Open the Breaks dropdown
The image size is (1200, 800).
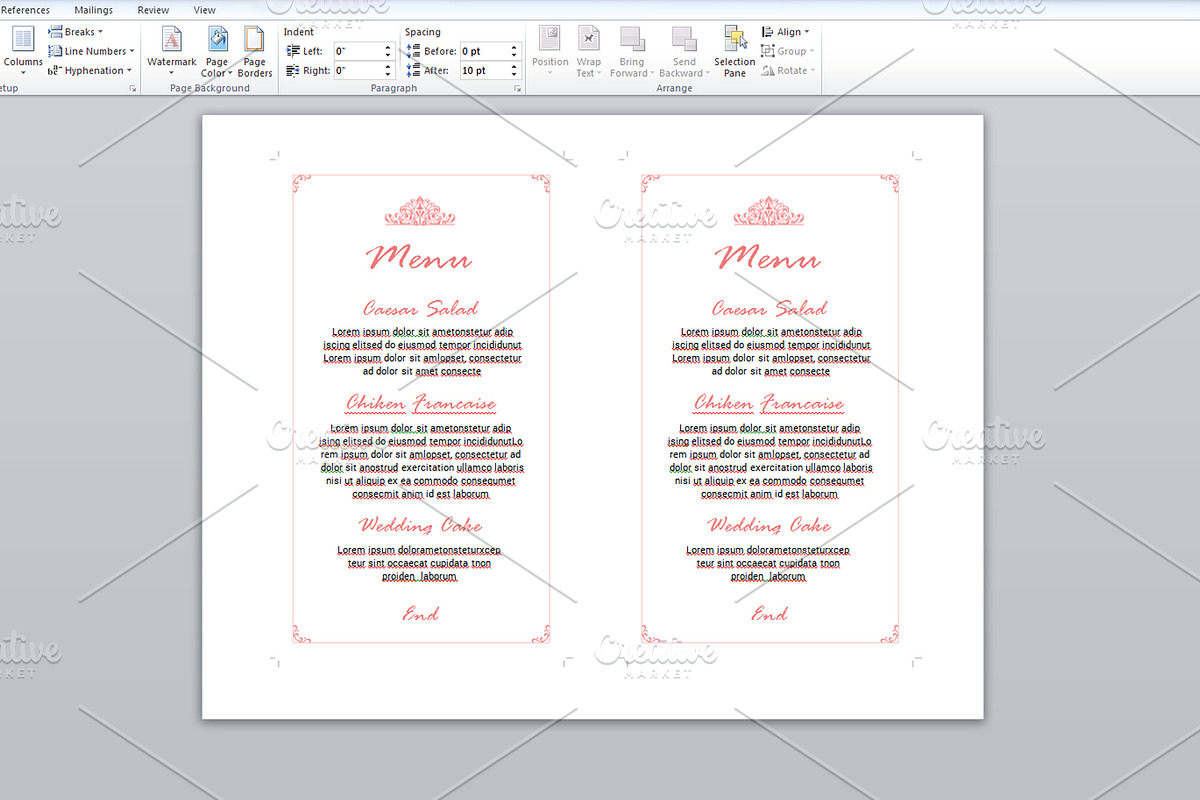tap(76, 31)
